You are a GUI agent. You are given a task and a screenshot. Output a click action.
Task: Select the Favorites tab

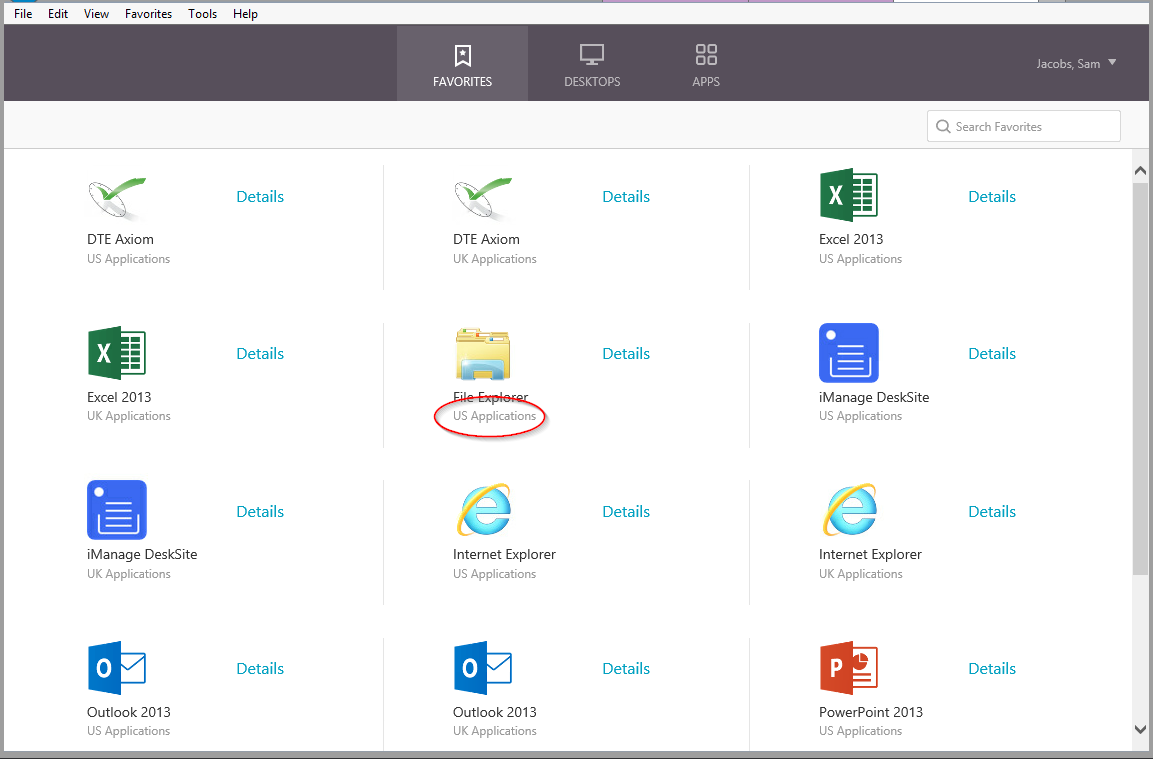[463, 64]
